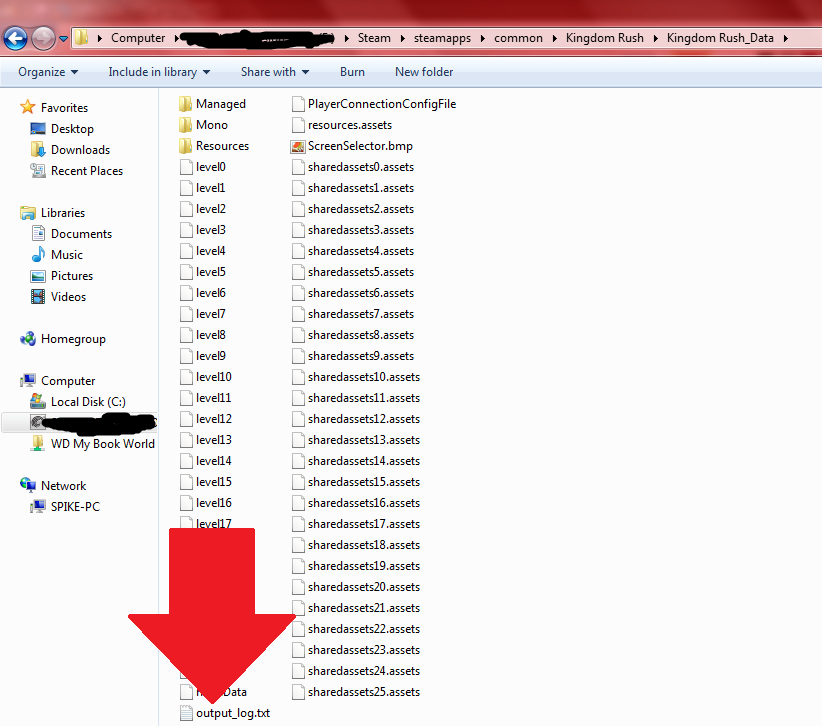Viewport: 822px width, 726px height.
Task: Expand the arrow after Computer in address bar
Action: pos(178,38)
